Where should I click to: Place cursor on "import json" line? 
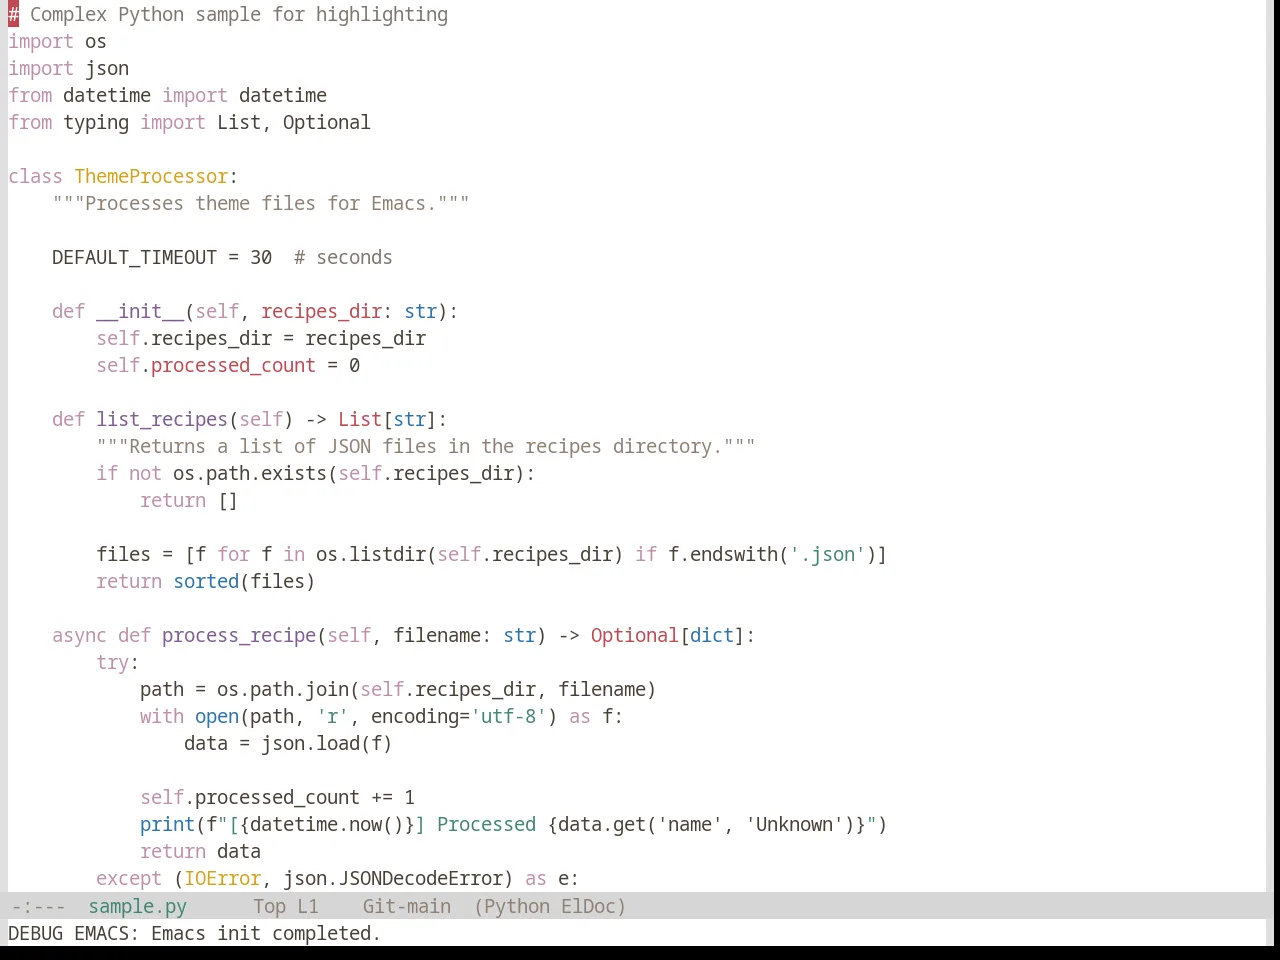click(x=68, y=69)
